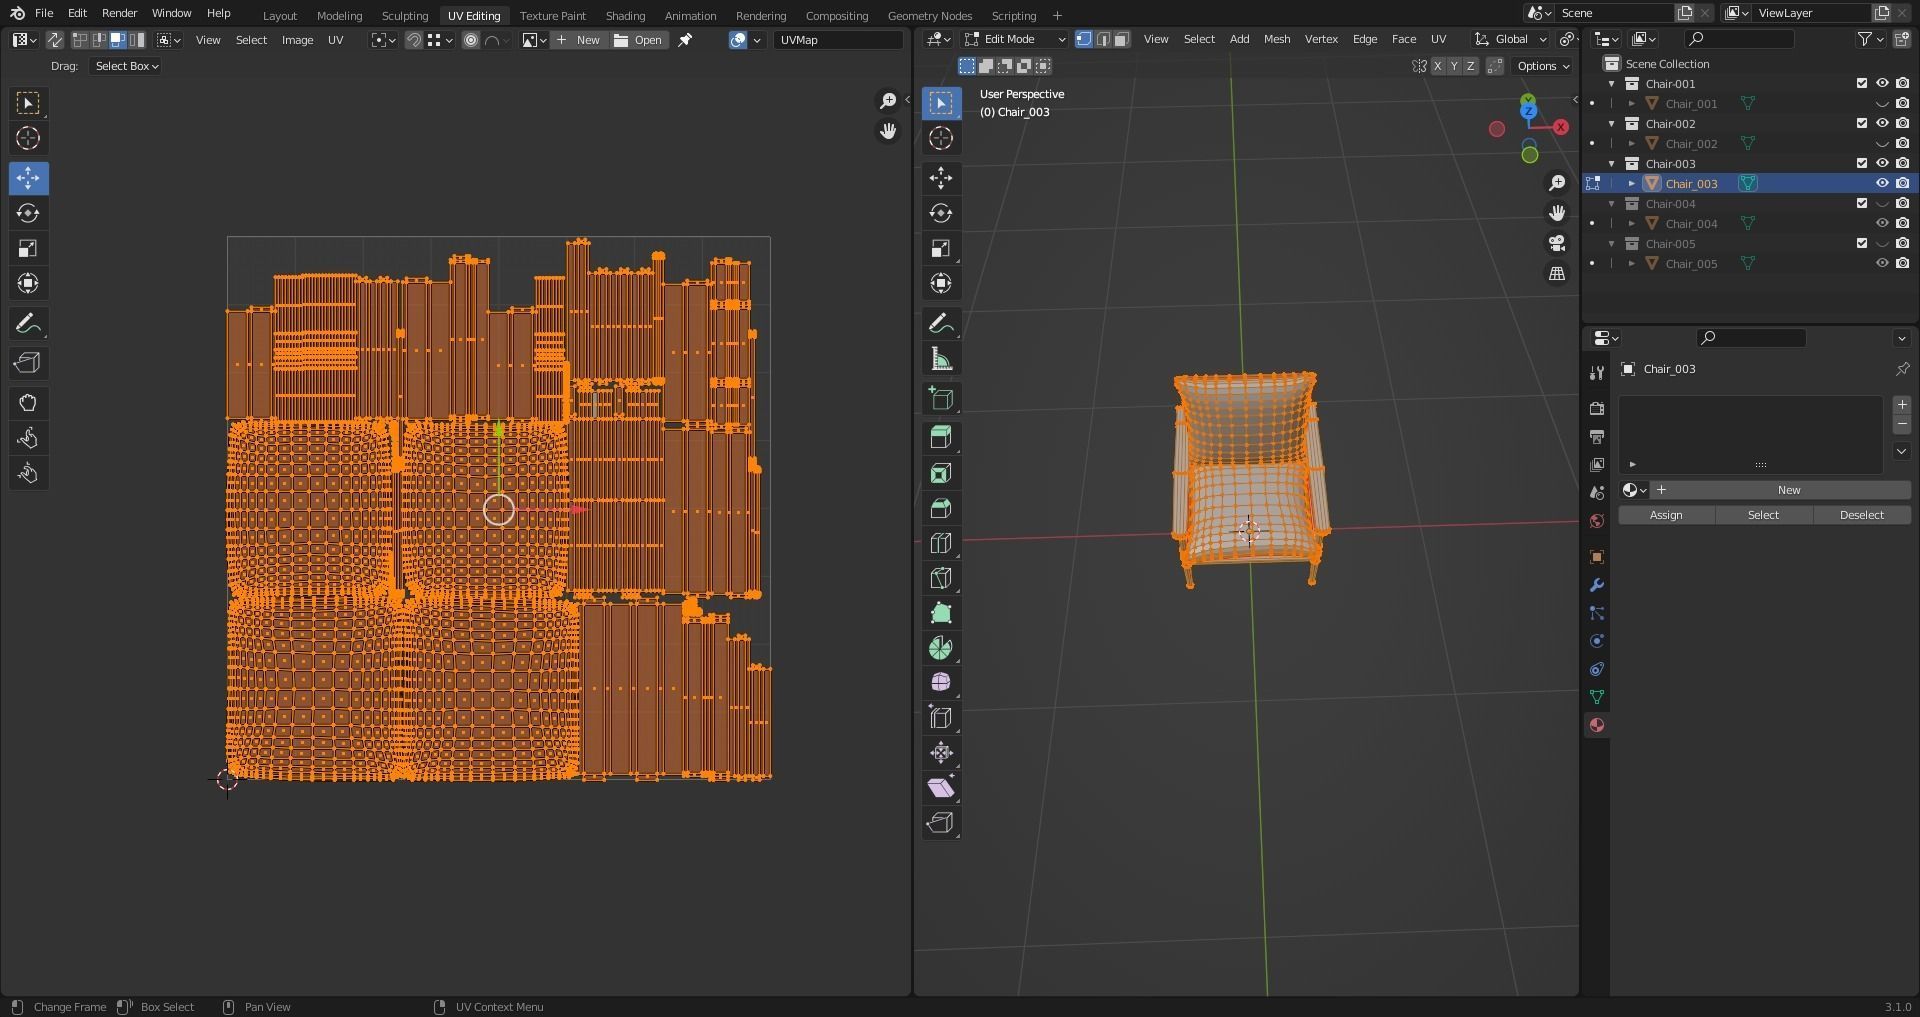Open the File menu

click(x=44, y=13)
